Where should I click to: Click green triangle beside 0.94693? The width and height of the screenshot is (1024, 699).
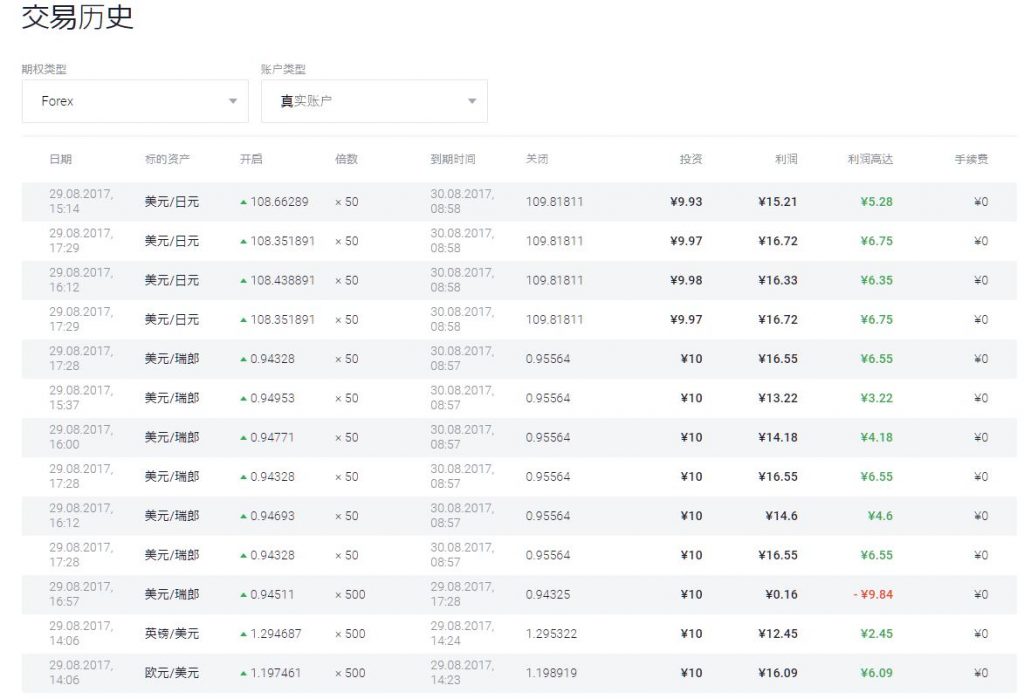point(243,517)
